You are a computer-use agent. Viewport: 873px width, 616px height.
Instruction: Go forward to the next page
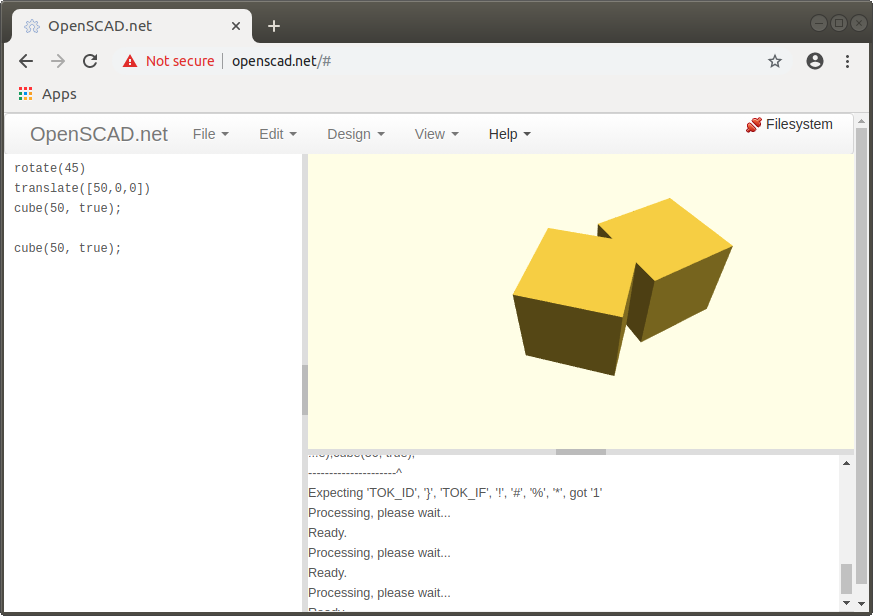(58, 61)
